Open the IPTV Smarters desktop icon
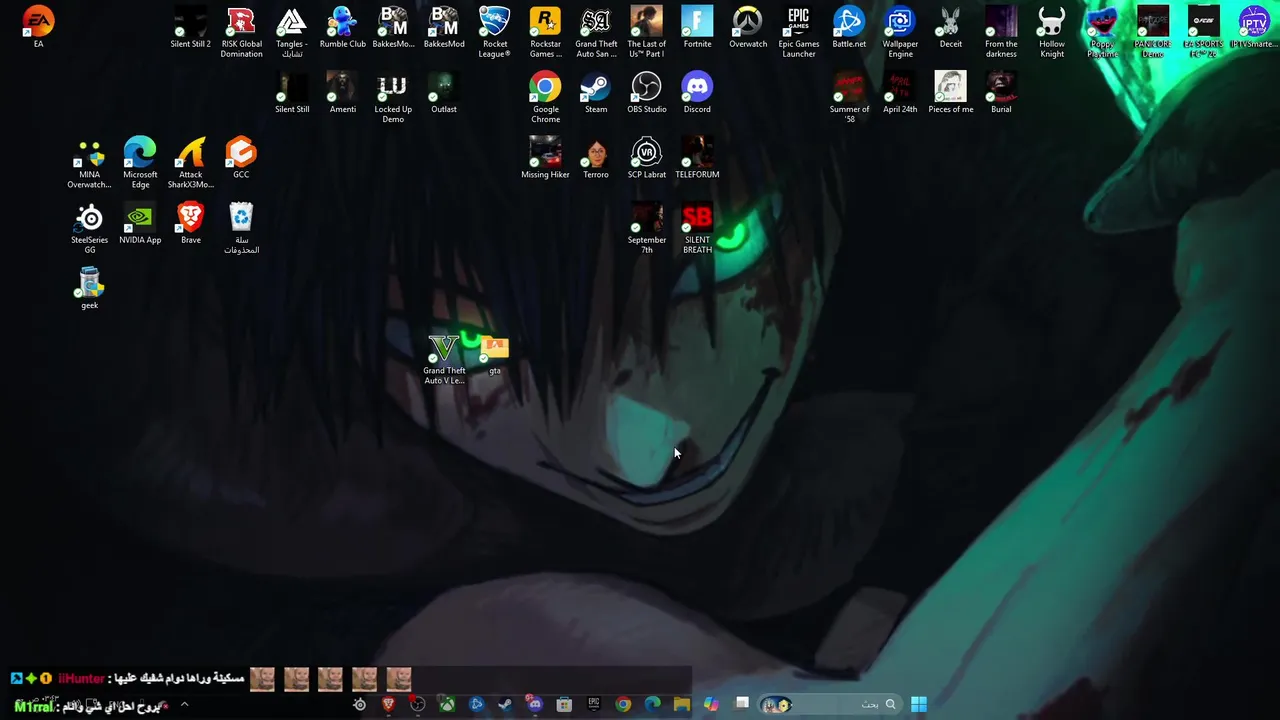 [1254, 27]
